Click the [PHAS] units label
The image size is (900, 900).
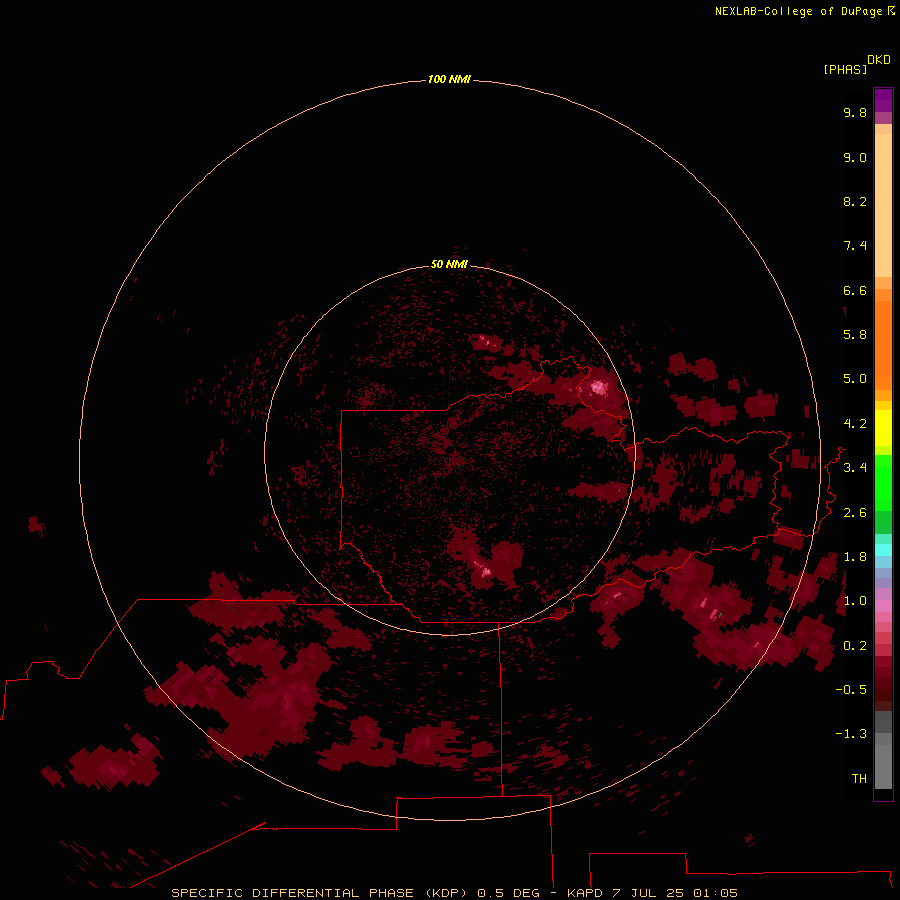845,69
